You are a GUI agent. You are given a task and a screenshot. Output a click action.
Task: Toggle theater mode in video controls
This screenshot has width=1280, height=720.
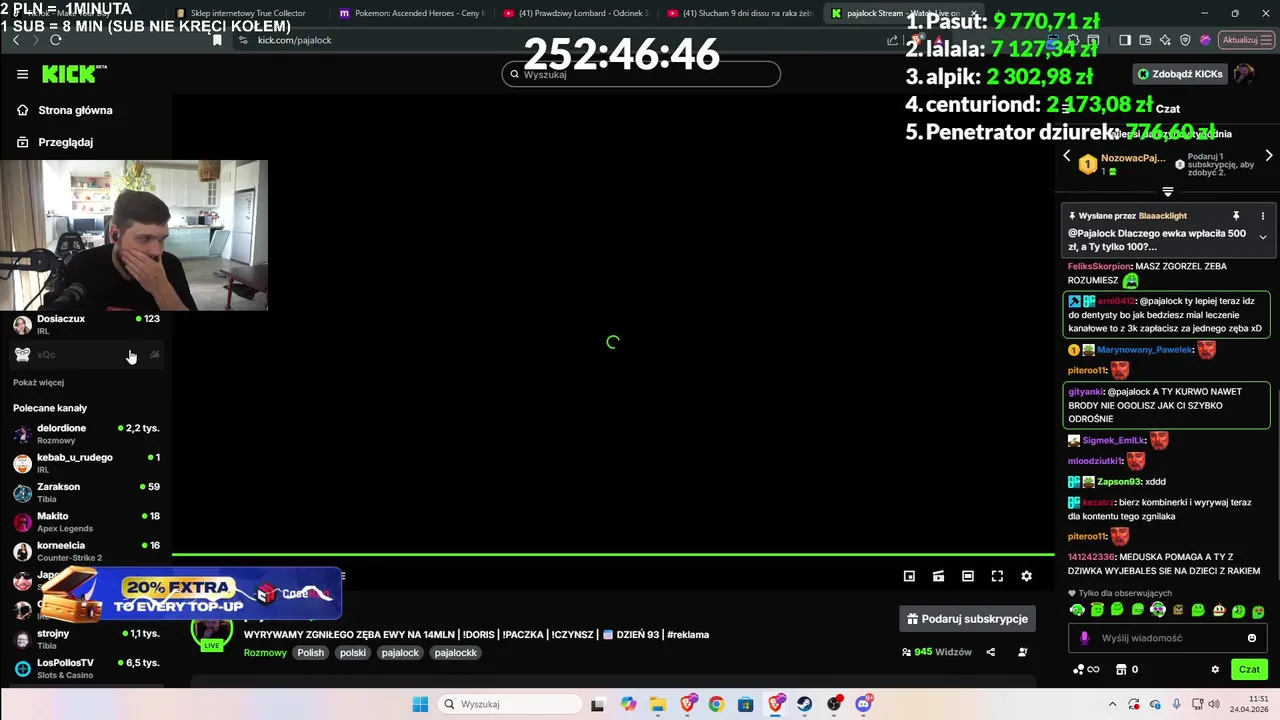point(967,576)
